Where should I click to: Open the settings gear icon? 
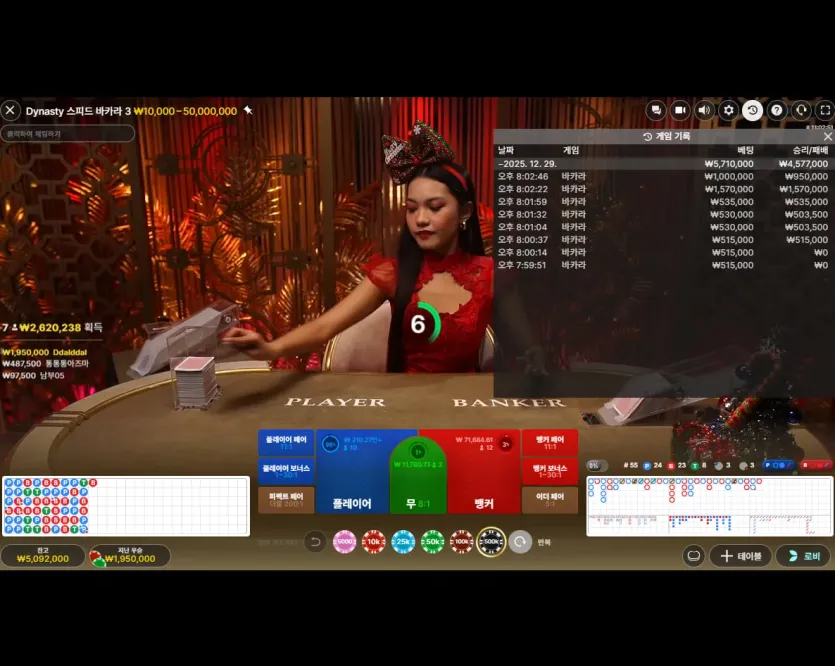point(728,110)
